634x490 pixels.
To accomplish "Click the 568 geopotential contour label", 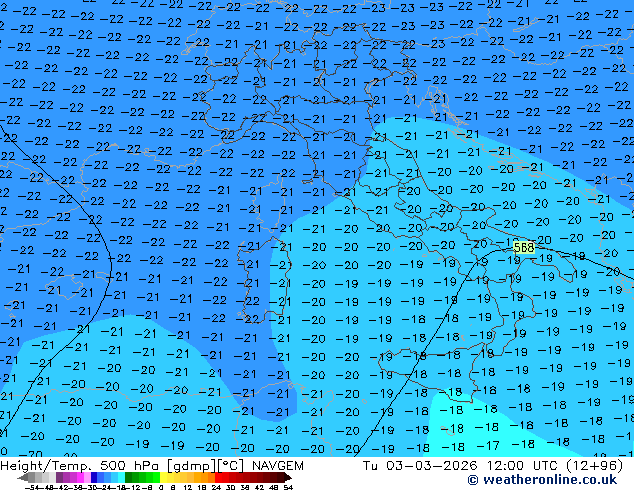I will [524, 247].
